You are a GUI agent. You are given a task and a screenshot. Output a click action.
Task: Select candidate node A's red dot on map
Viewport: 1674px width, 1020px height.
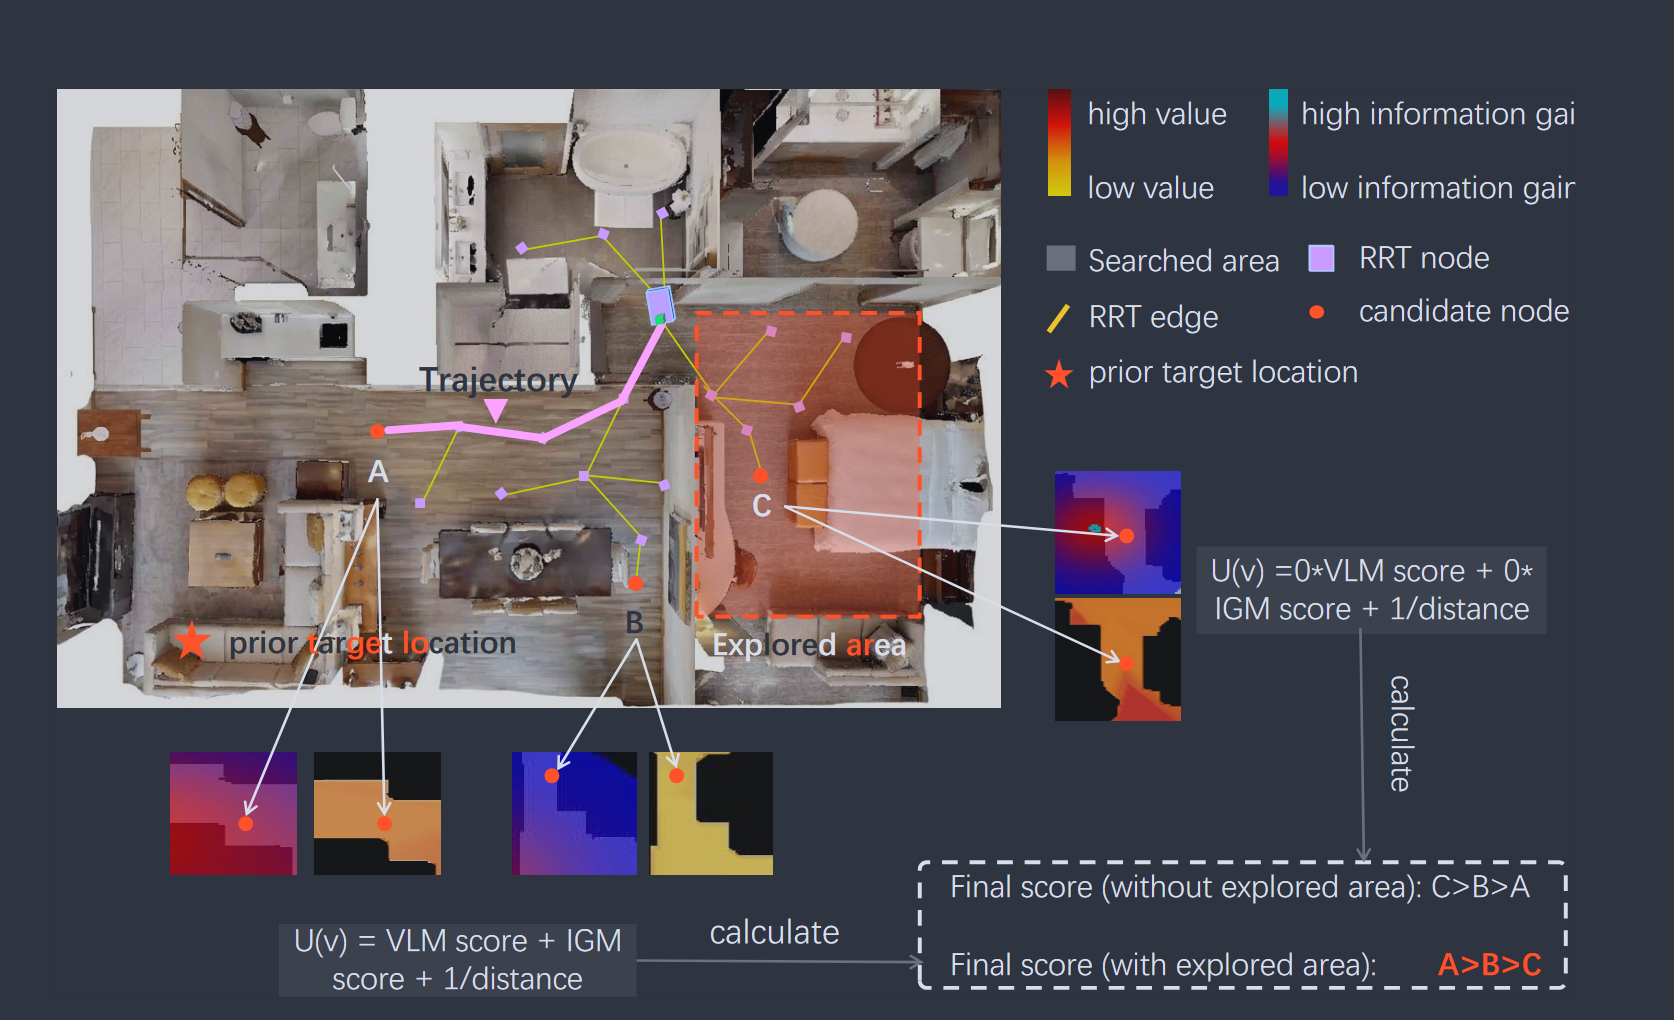pos(377,431)
